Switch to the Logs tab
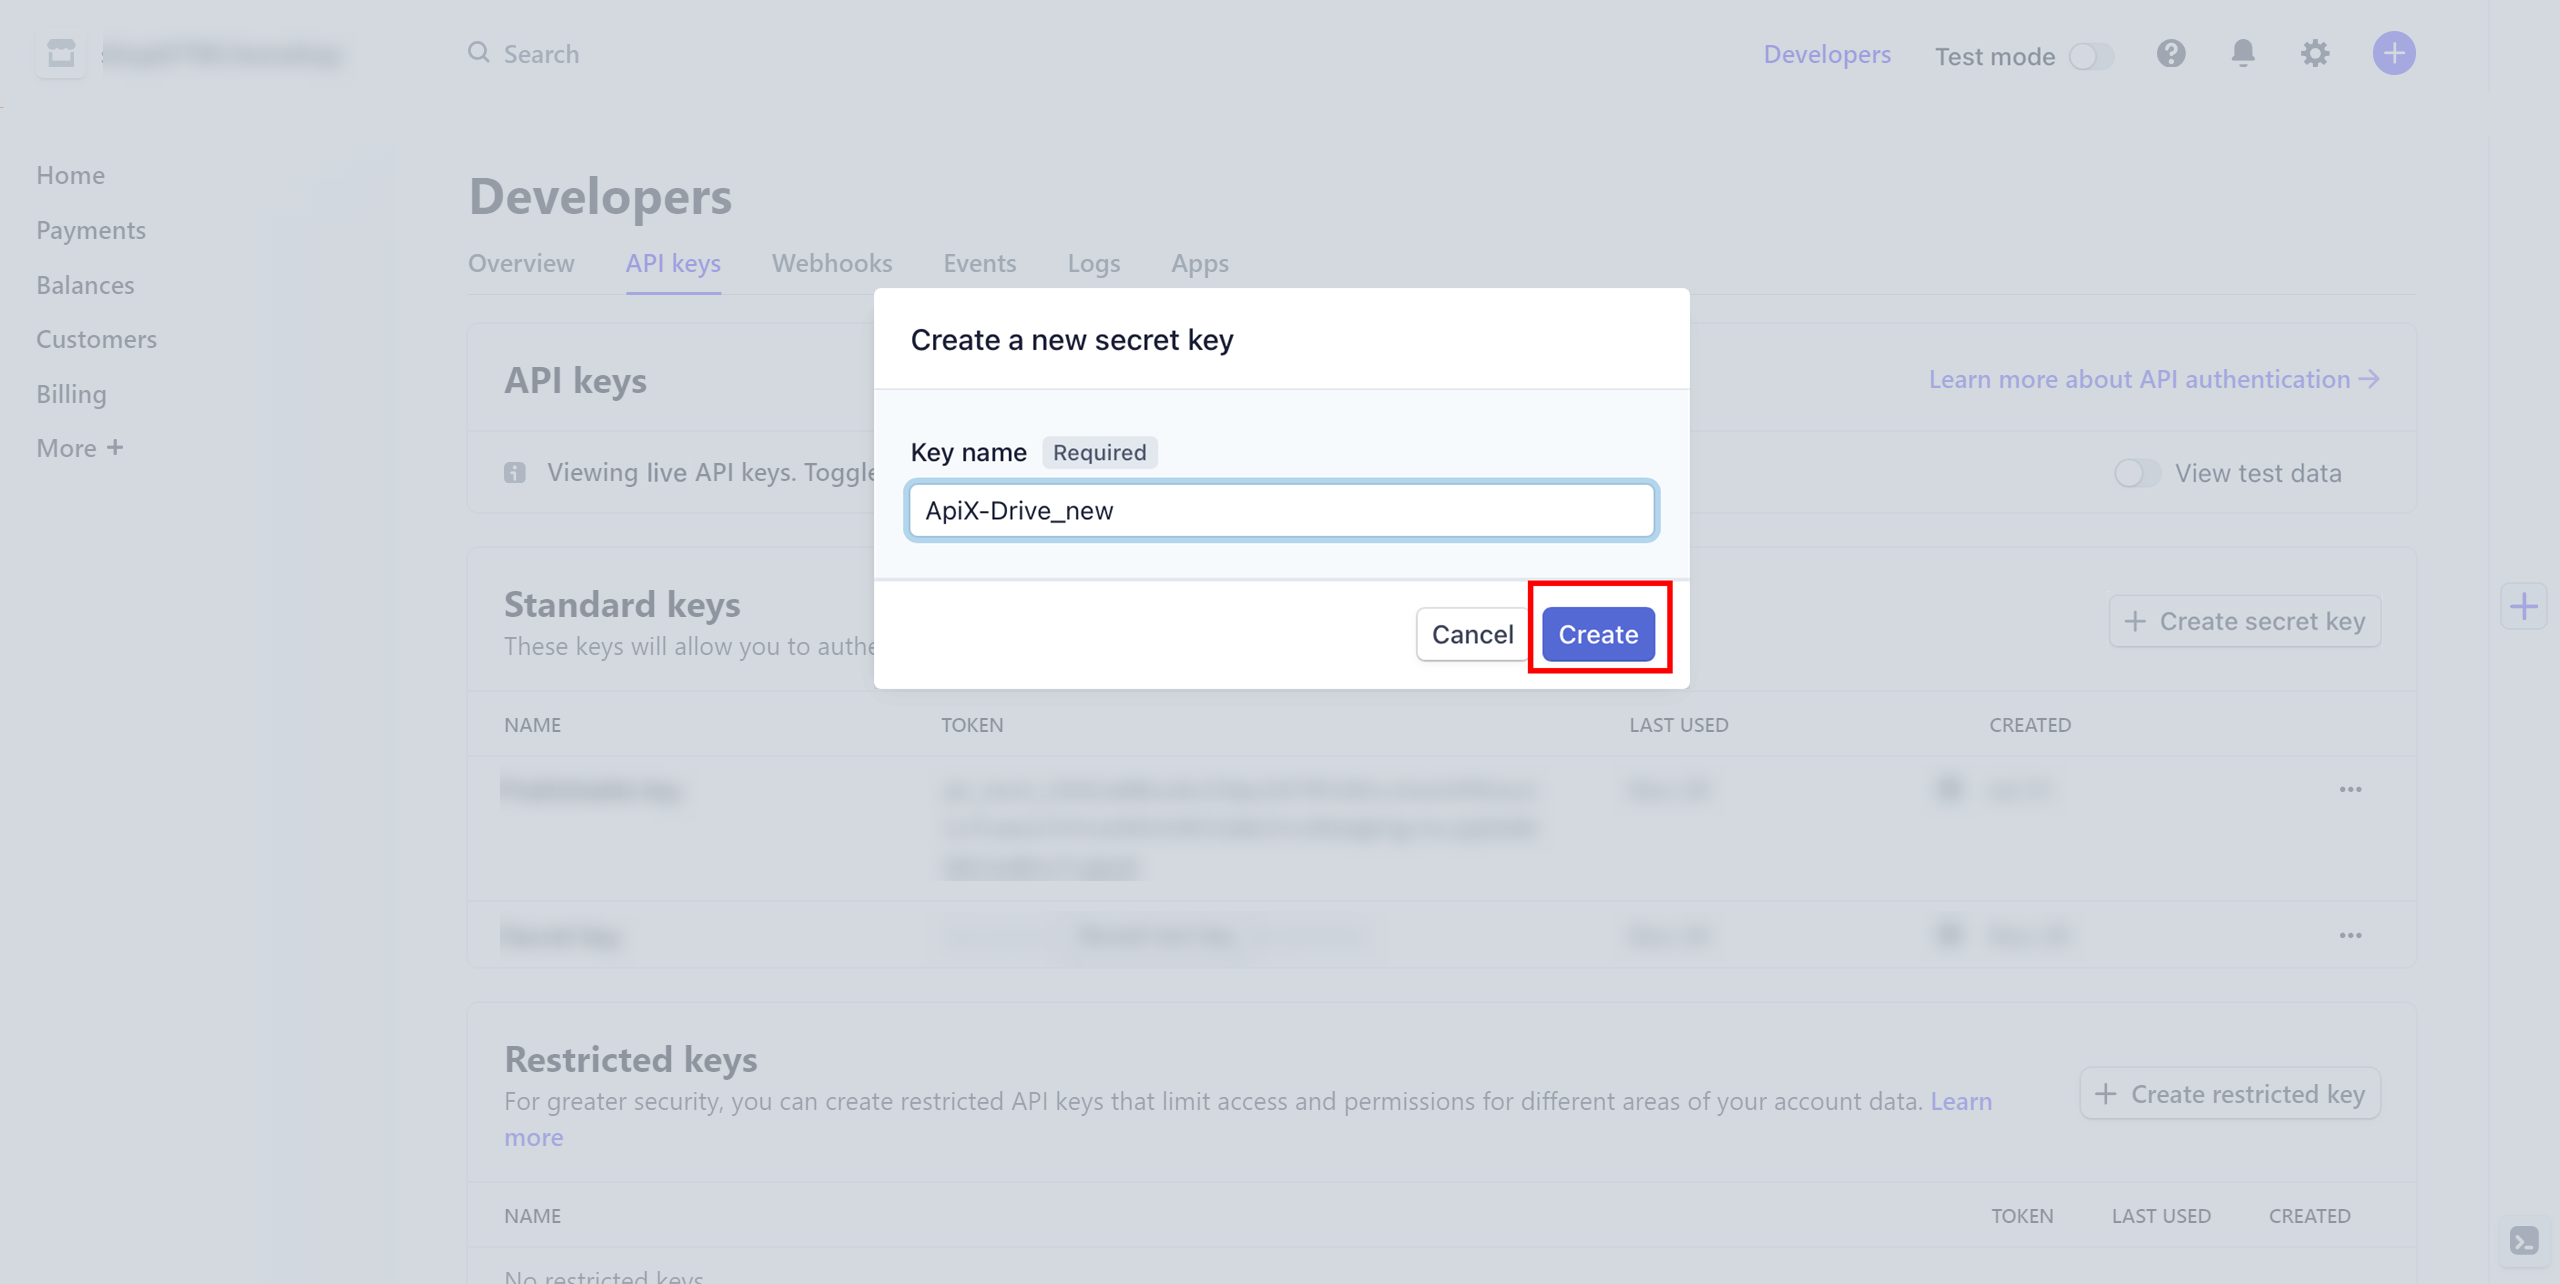The height and width of the screenshot is (1284, 2560). tap(1094, 263)
